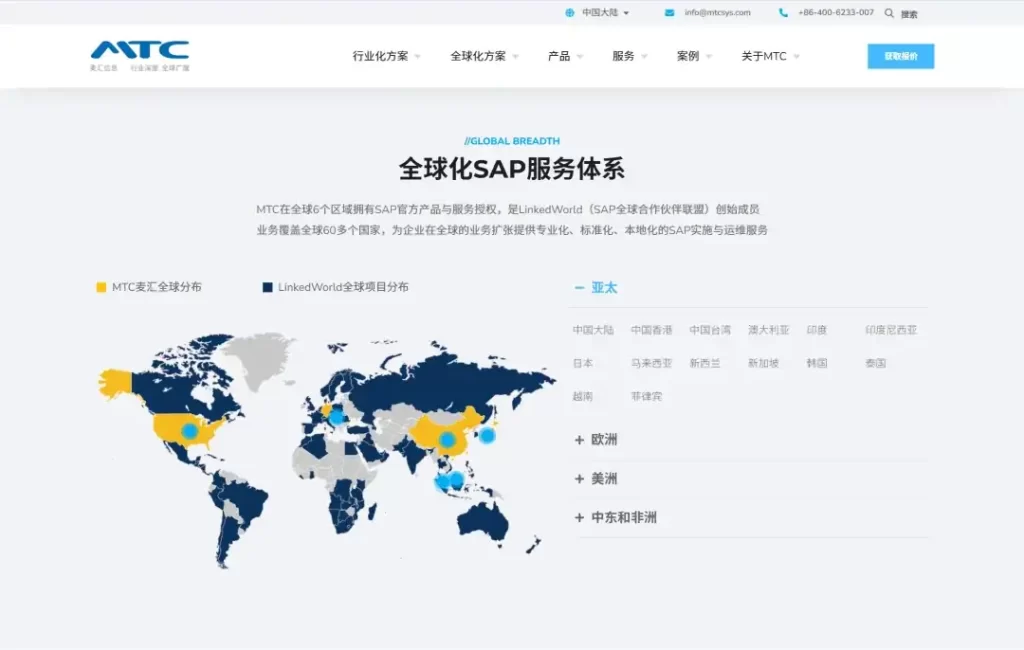The width and height of the screenshot is (1024, 650).
Task: Click the email envelope icon in the top bar
Action: 668,13
